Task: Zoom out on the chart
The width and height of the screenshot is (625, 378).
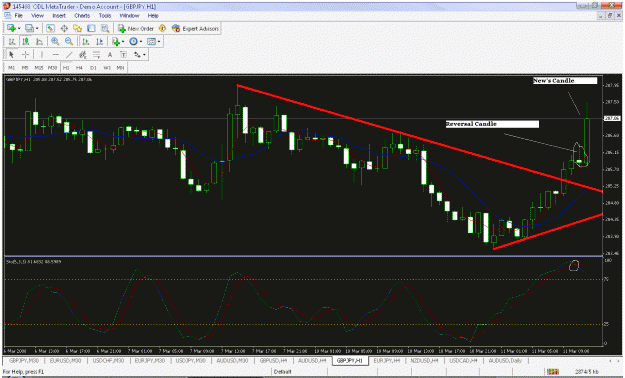Action: pos(69,41)
